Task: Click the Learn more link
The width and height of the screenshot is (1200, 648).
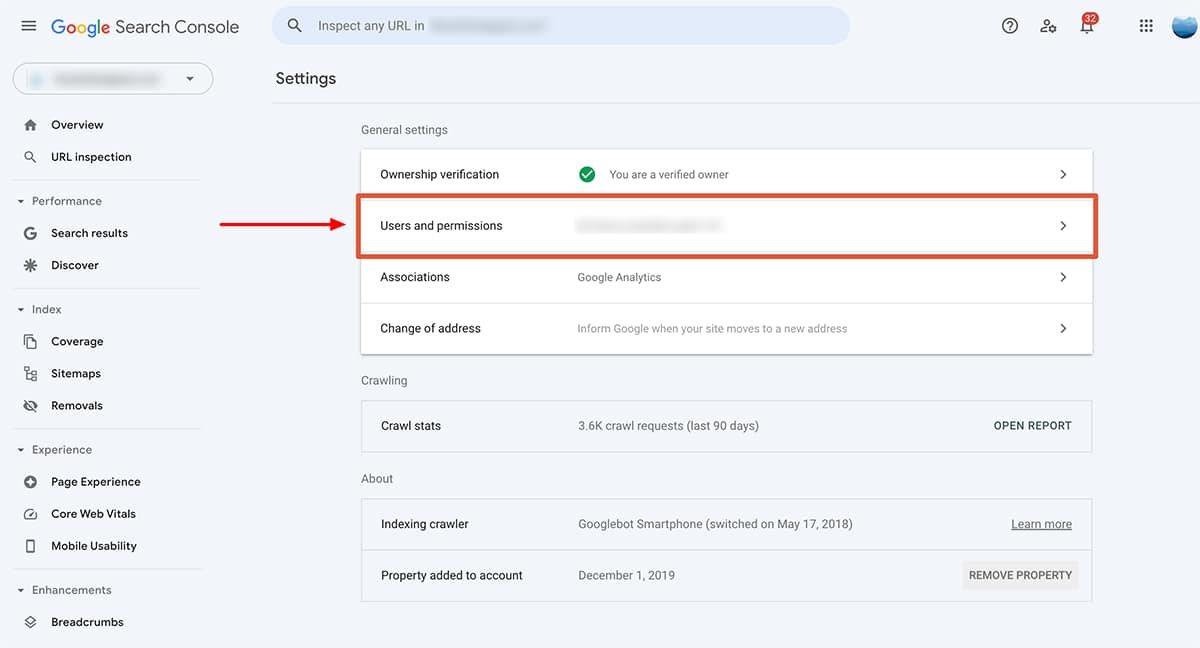Action: pos(1041,523)
